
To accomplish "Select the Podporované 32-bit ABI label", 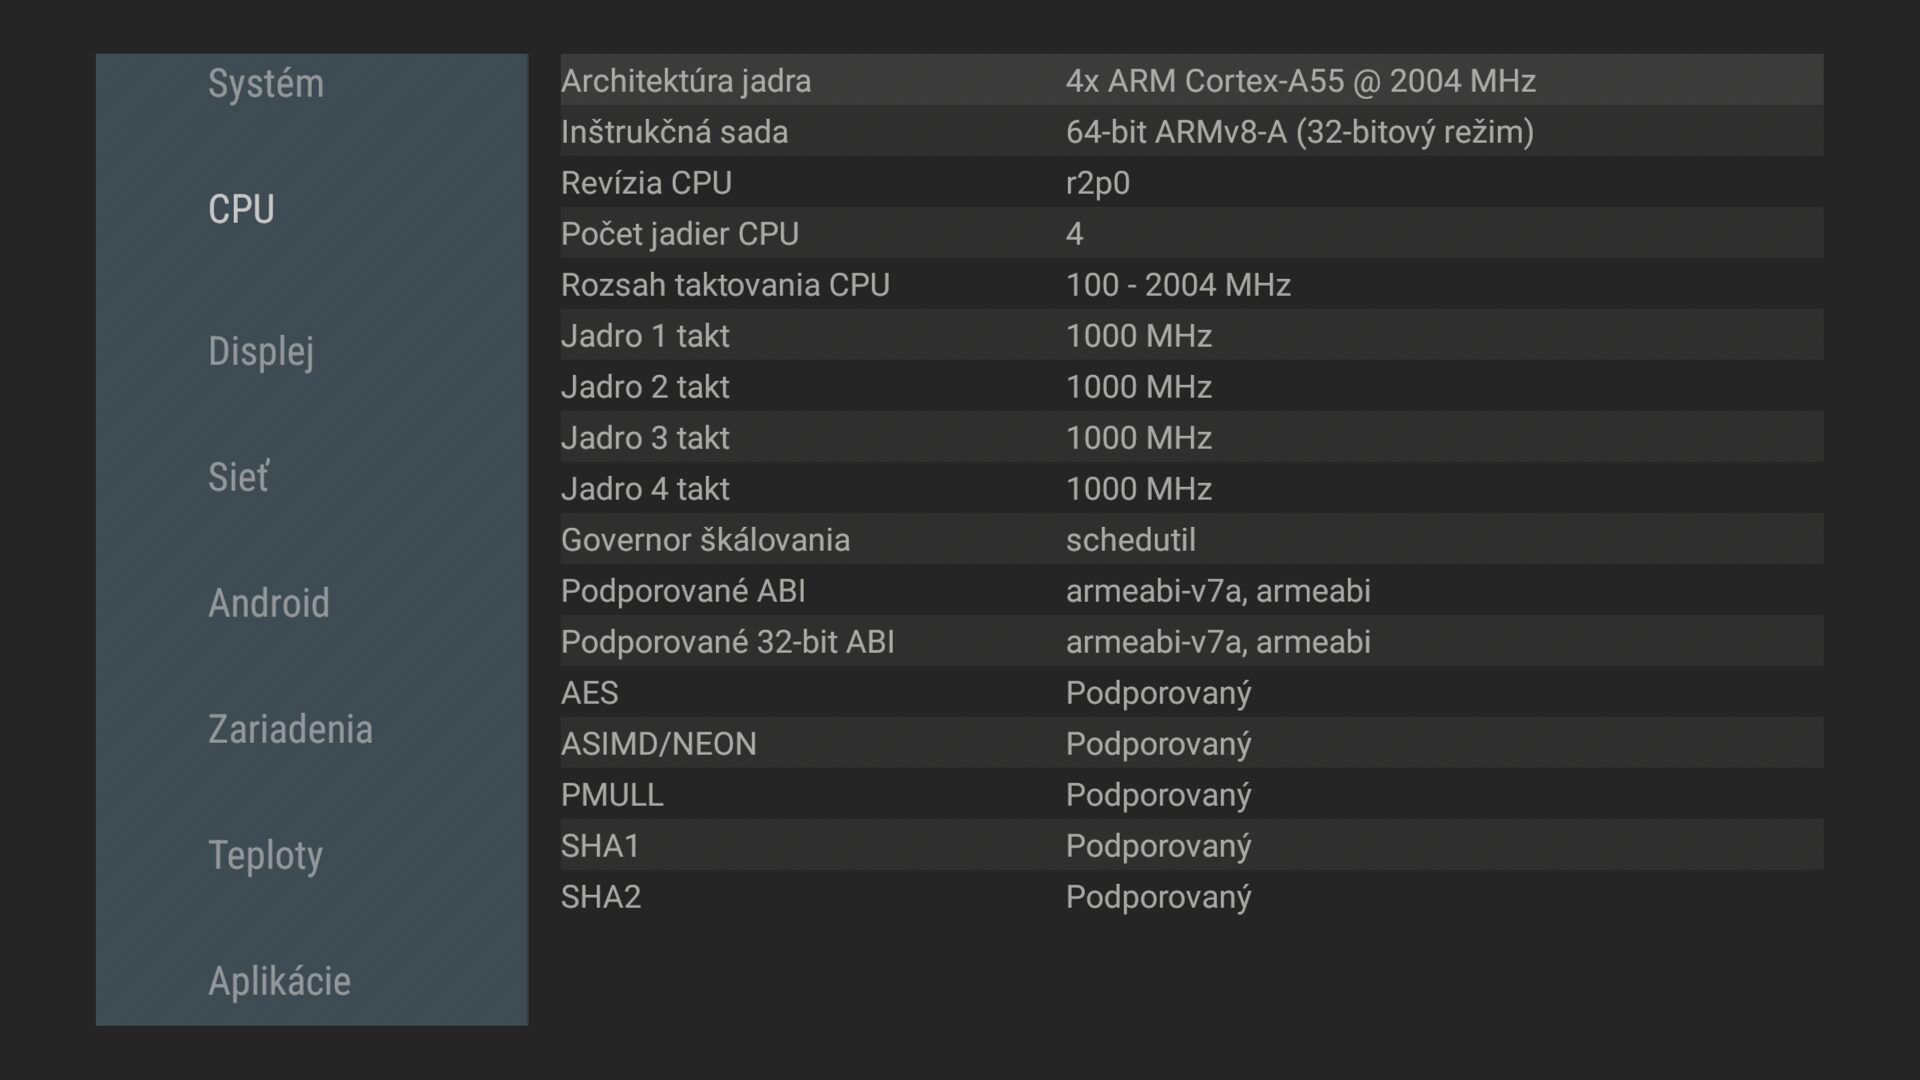I will (x=728, y=642).
